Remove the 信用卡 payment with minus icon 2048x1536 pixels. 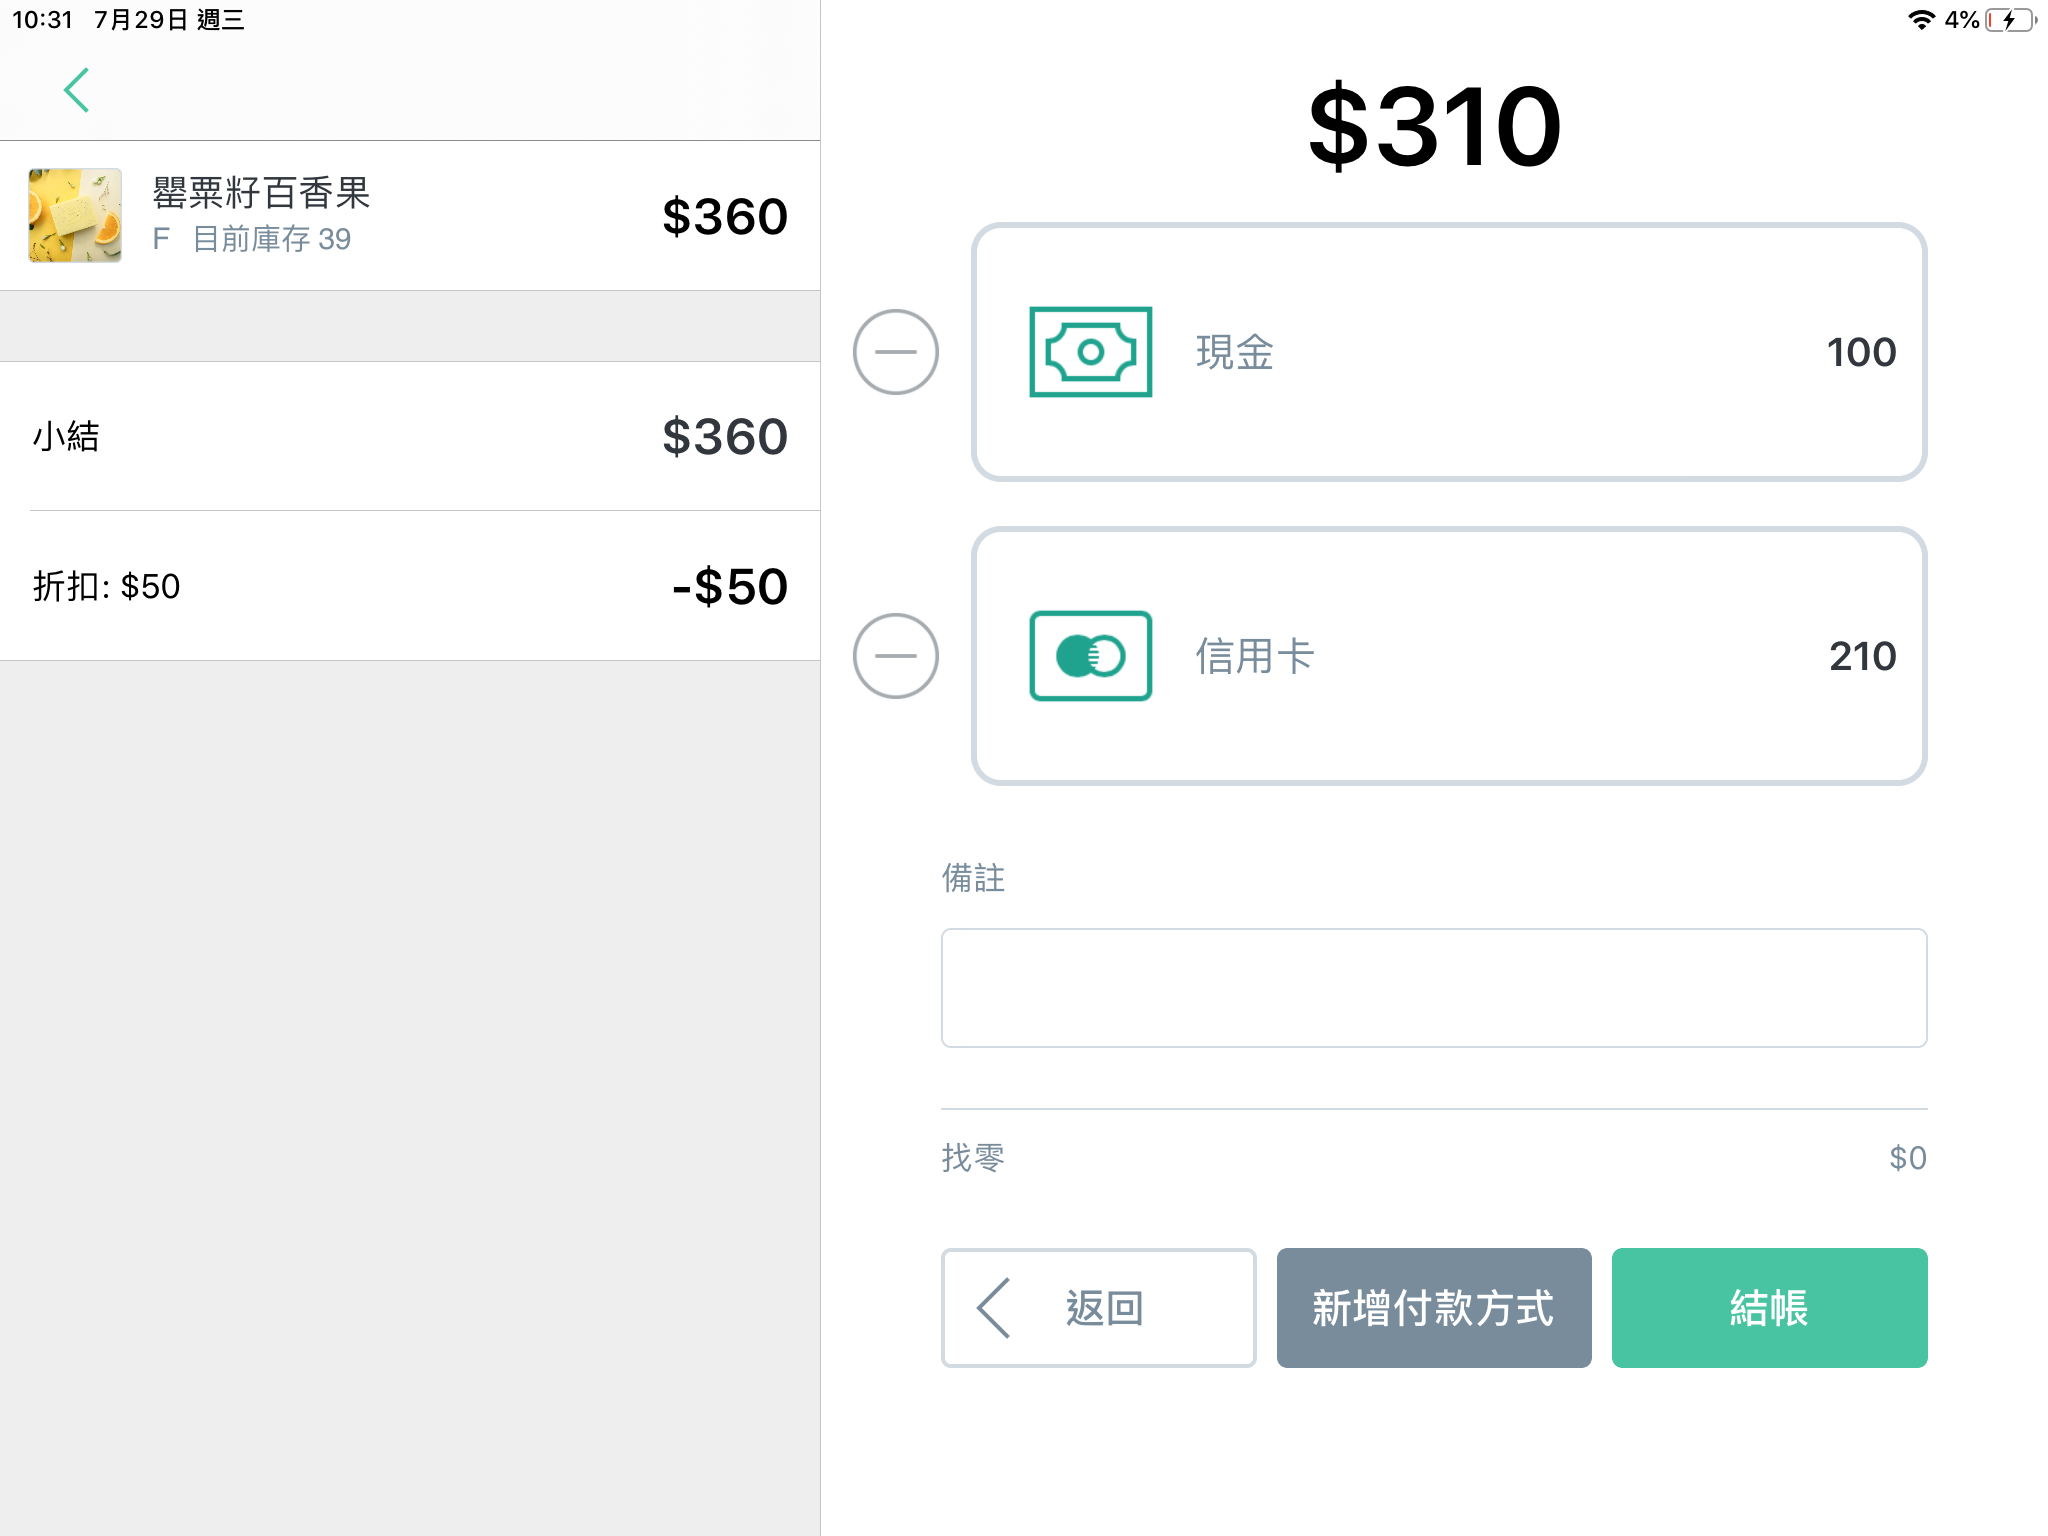895,656
